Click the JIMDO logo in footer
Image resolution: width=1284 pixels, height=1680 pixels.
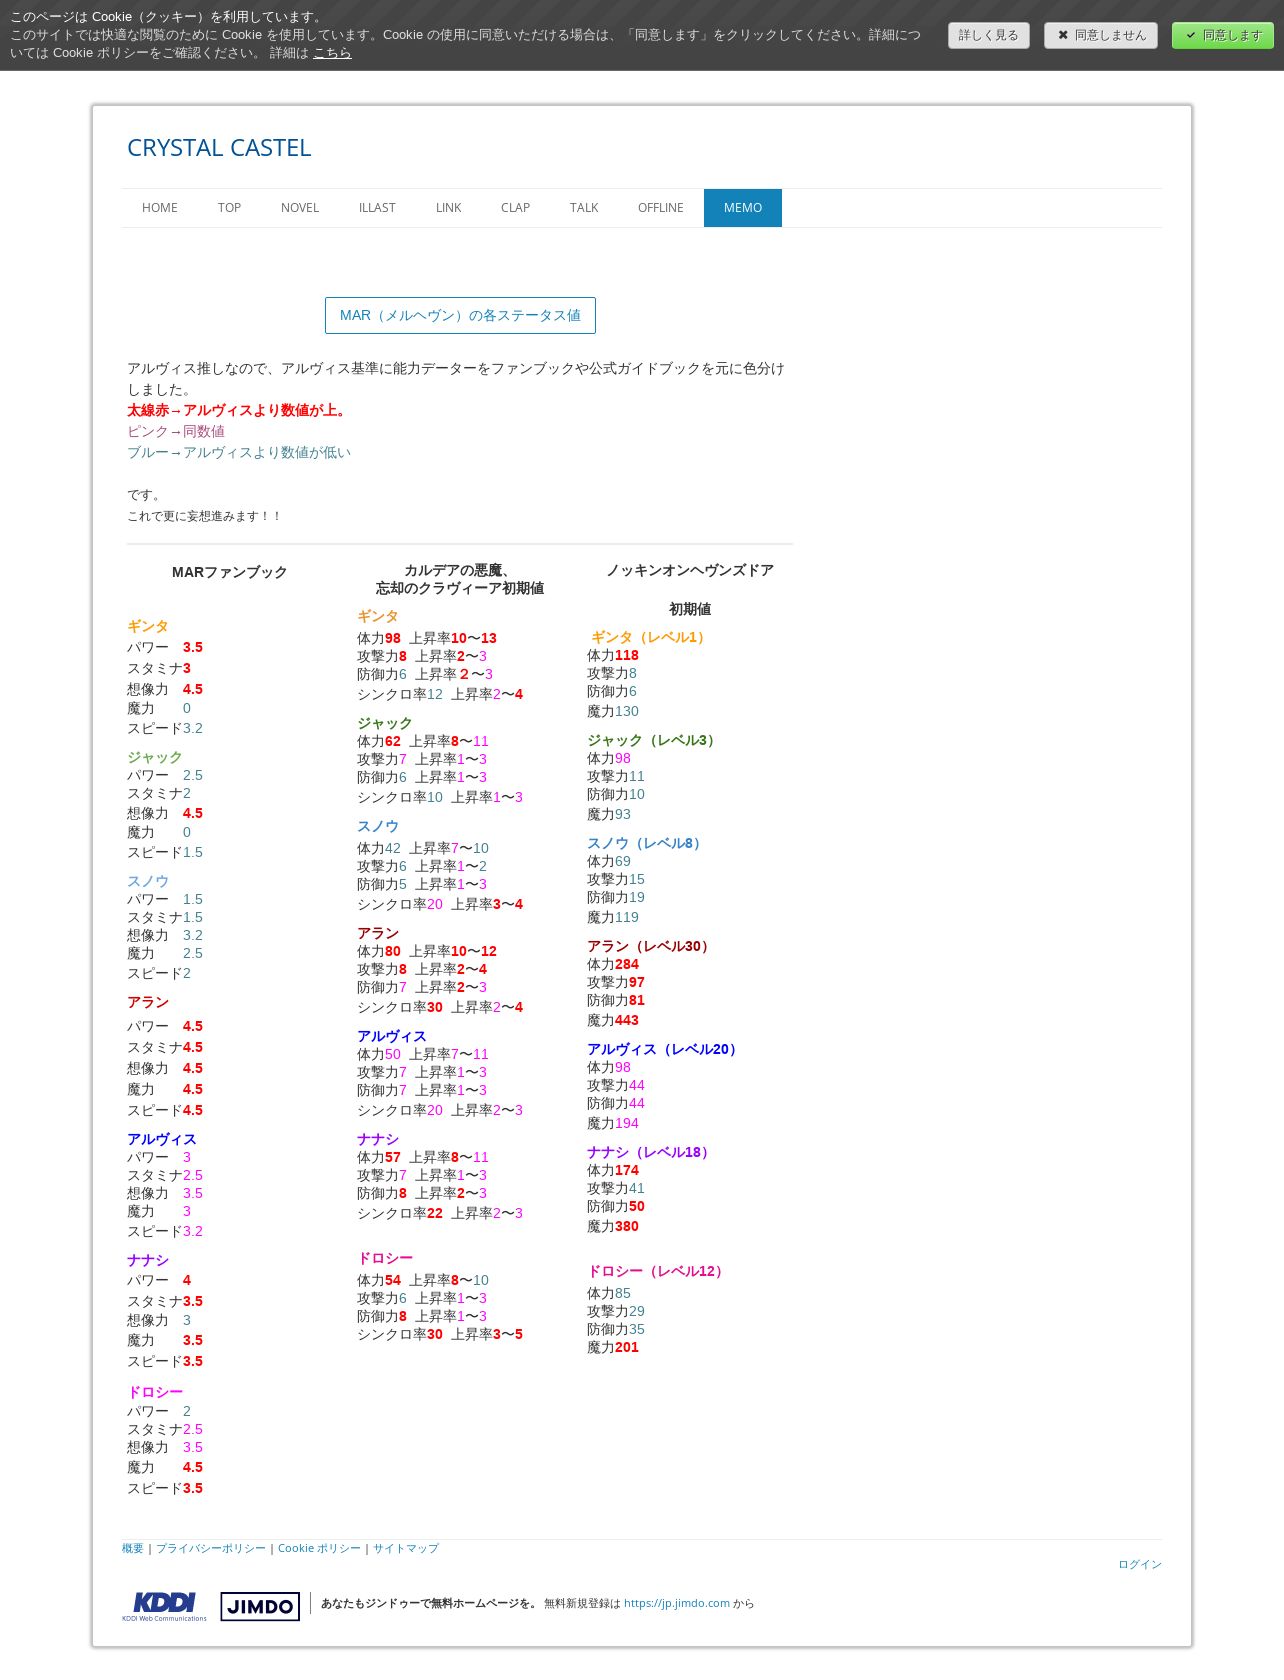260,1606
